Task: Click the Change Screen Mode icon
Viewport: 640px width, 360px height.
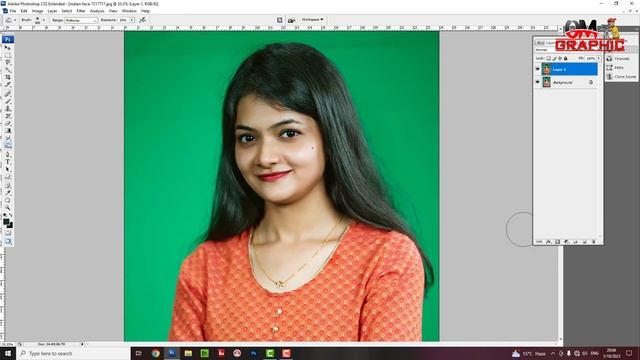Action: [8, 242]
